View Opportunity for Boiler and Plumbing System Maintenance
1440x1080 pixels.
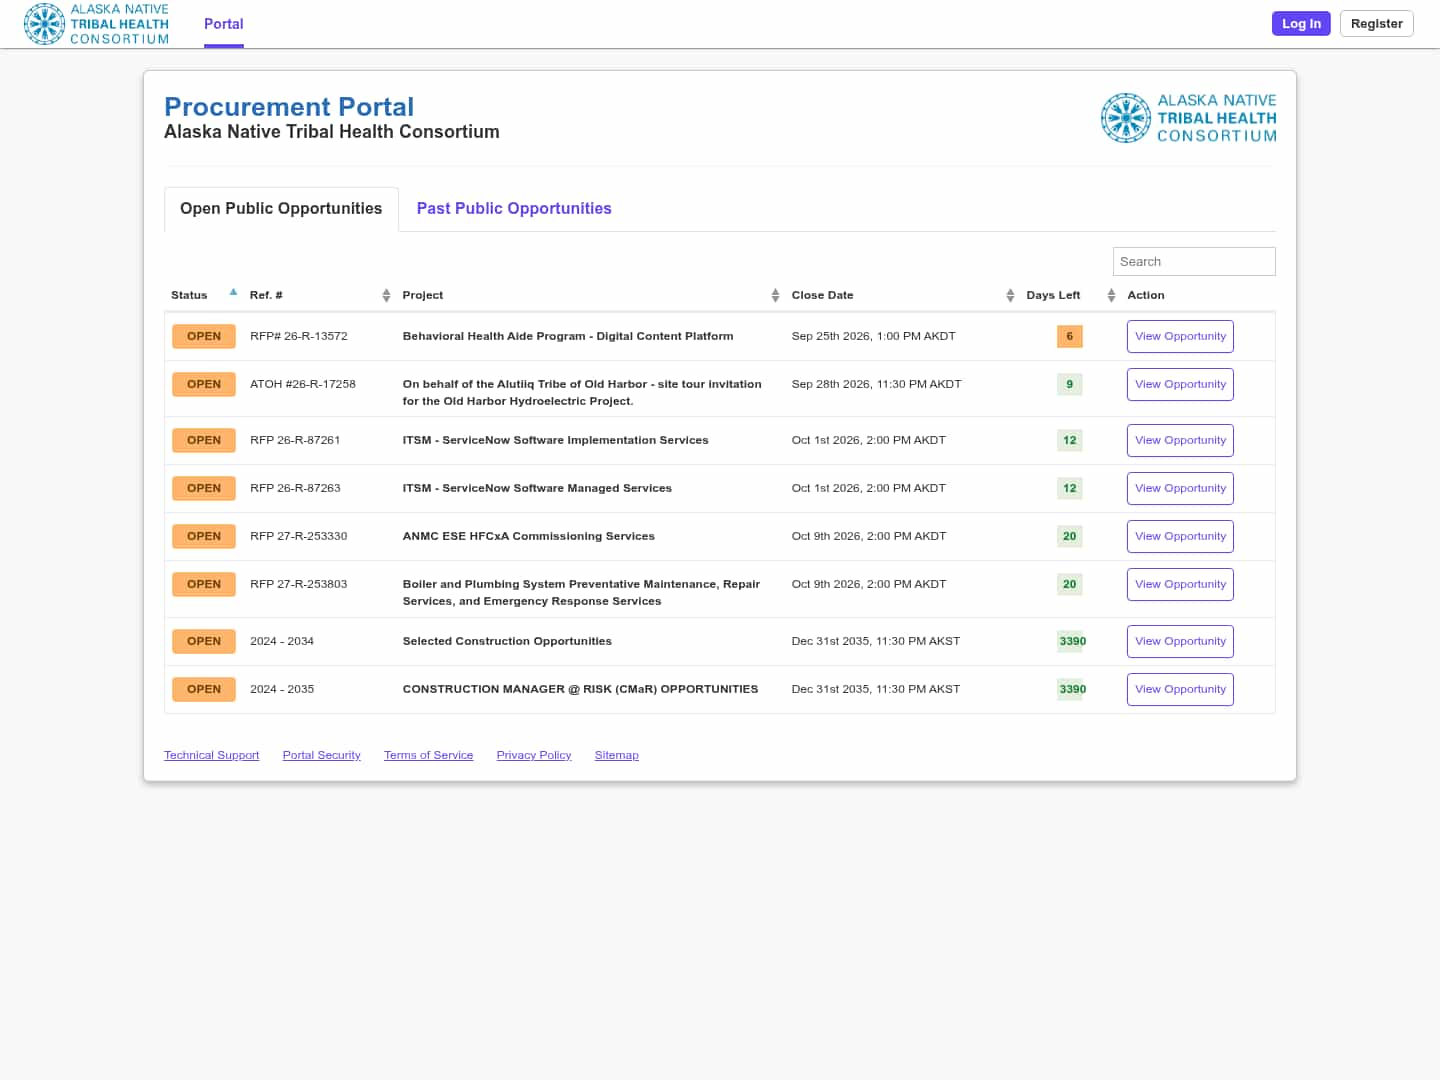(1180, 584)
